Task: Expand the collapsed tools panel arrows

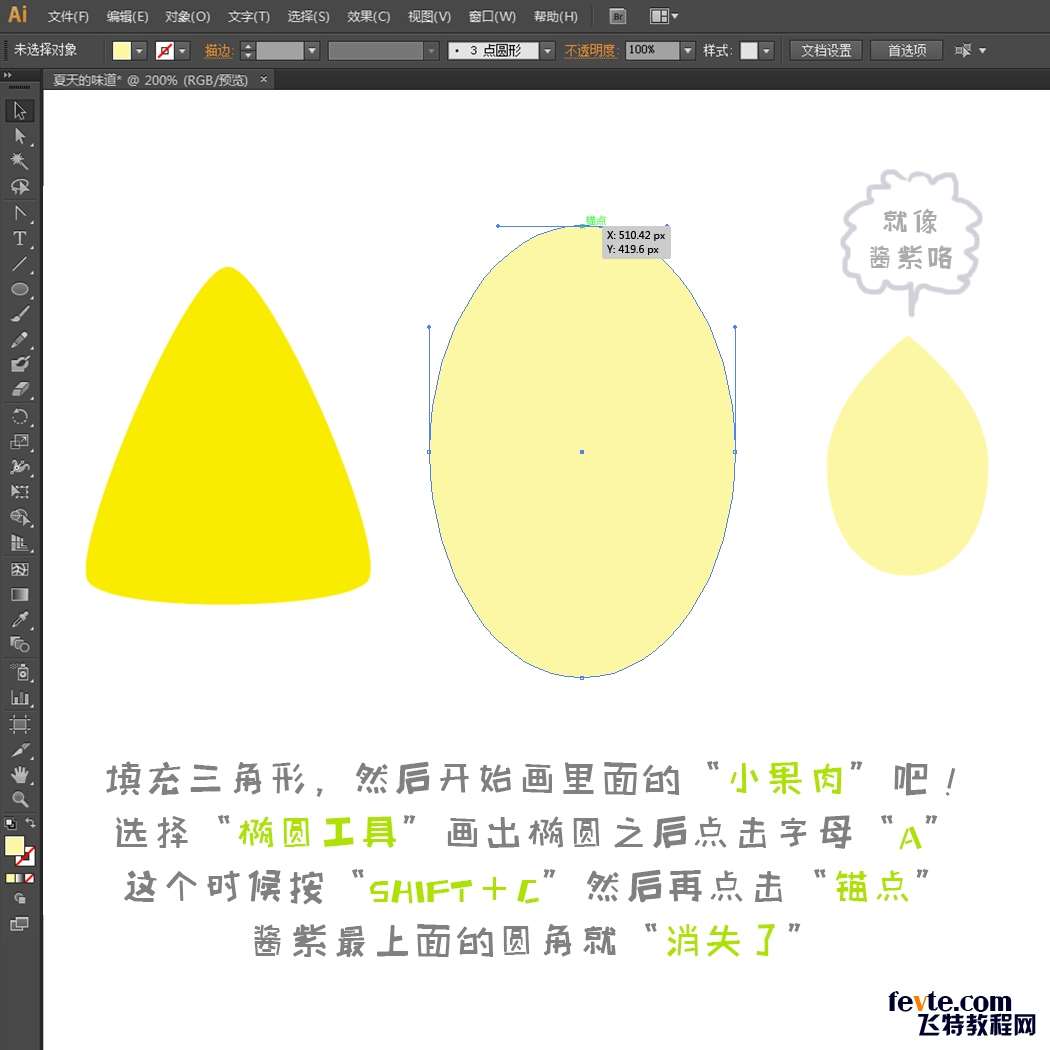Action: coord(7,75)
